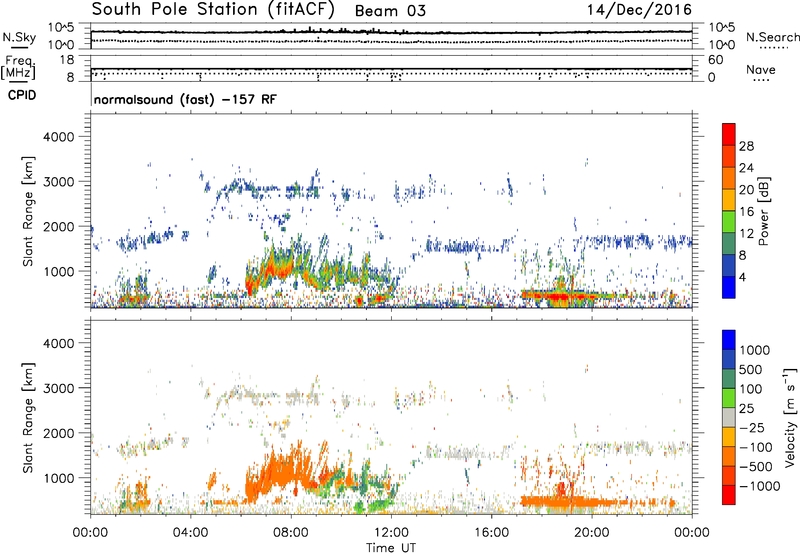This screenshot has height=554, width=800.
Task: Click the '-25' Velocity colorbar tick label
Action: click(x=751, y=428)
